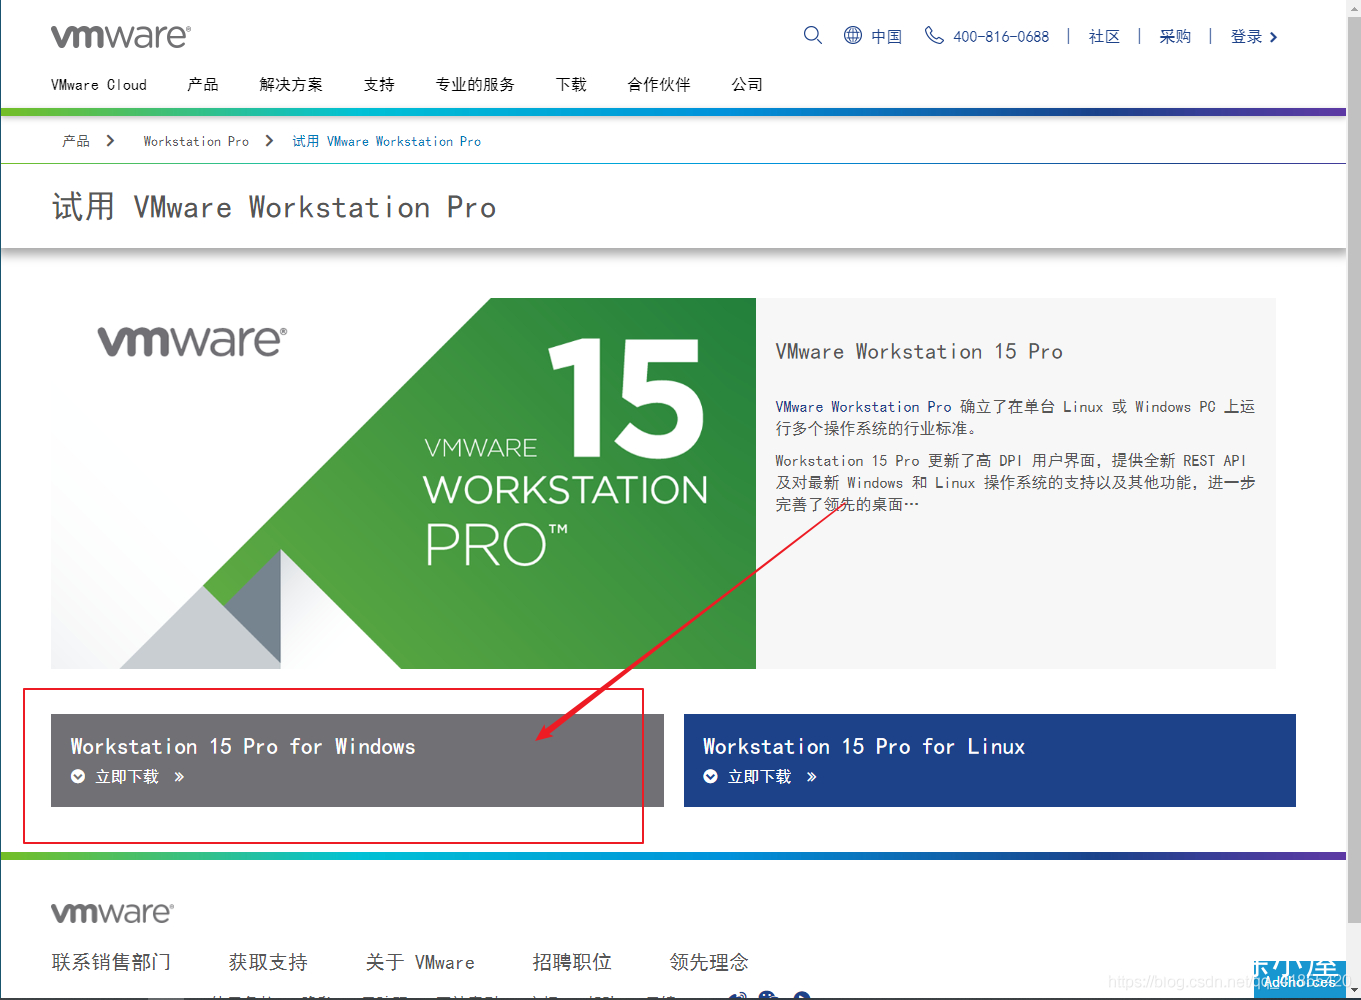Click download circle icon under Windows

tap(78, 777)
